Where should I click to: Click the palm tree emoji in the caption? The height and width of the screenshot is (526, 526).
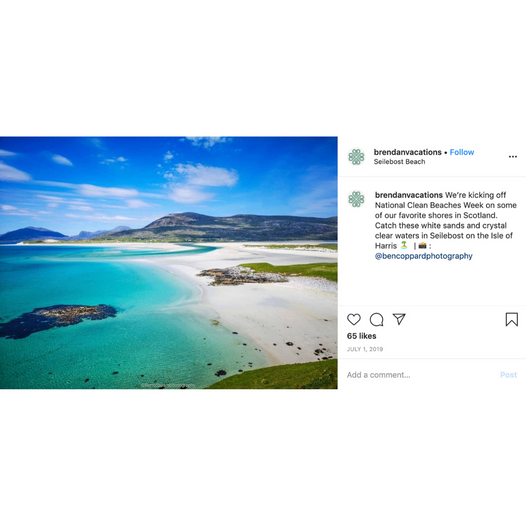click(x=404, y=246)
